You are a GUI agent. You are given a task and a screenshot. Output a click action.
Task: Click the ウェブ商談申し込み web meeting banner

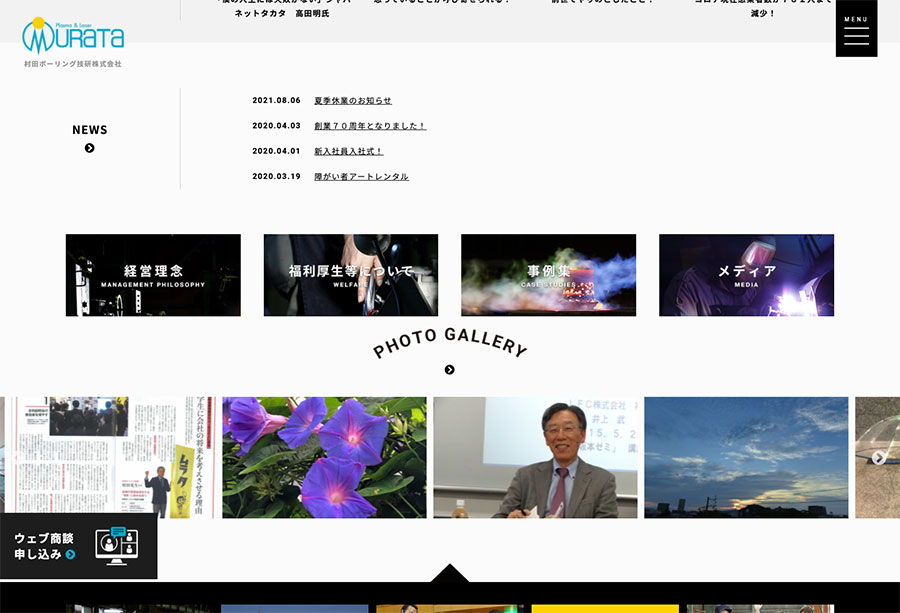point(79,546)
